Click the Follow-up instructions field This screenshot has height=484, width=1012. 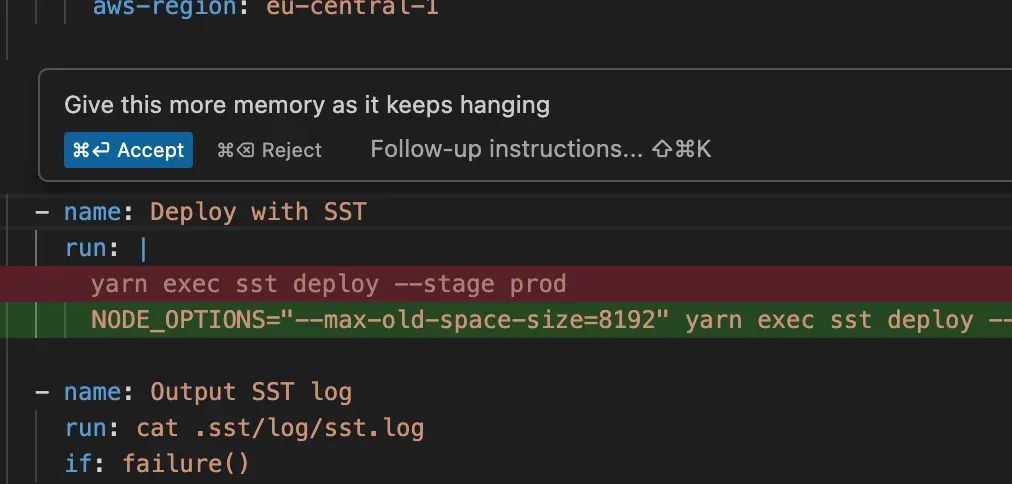click(x=506, y=149)
